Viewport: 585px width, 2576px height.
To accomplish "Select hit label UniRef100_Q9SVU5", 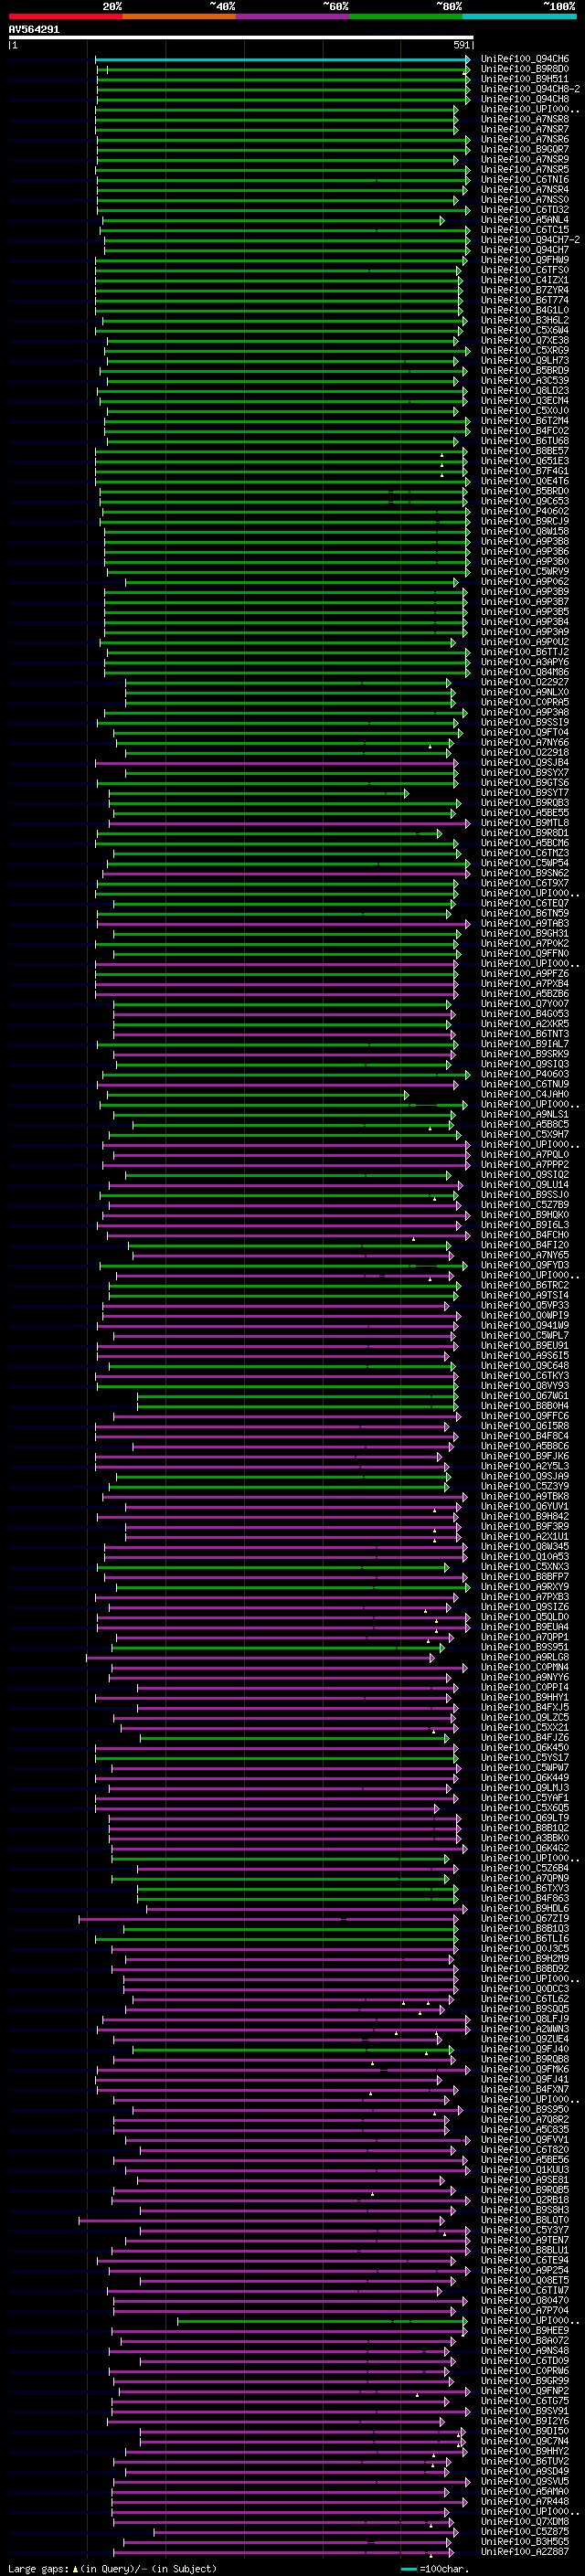I will click(525, 2481).
